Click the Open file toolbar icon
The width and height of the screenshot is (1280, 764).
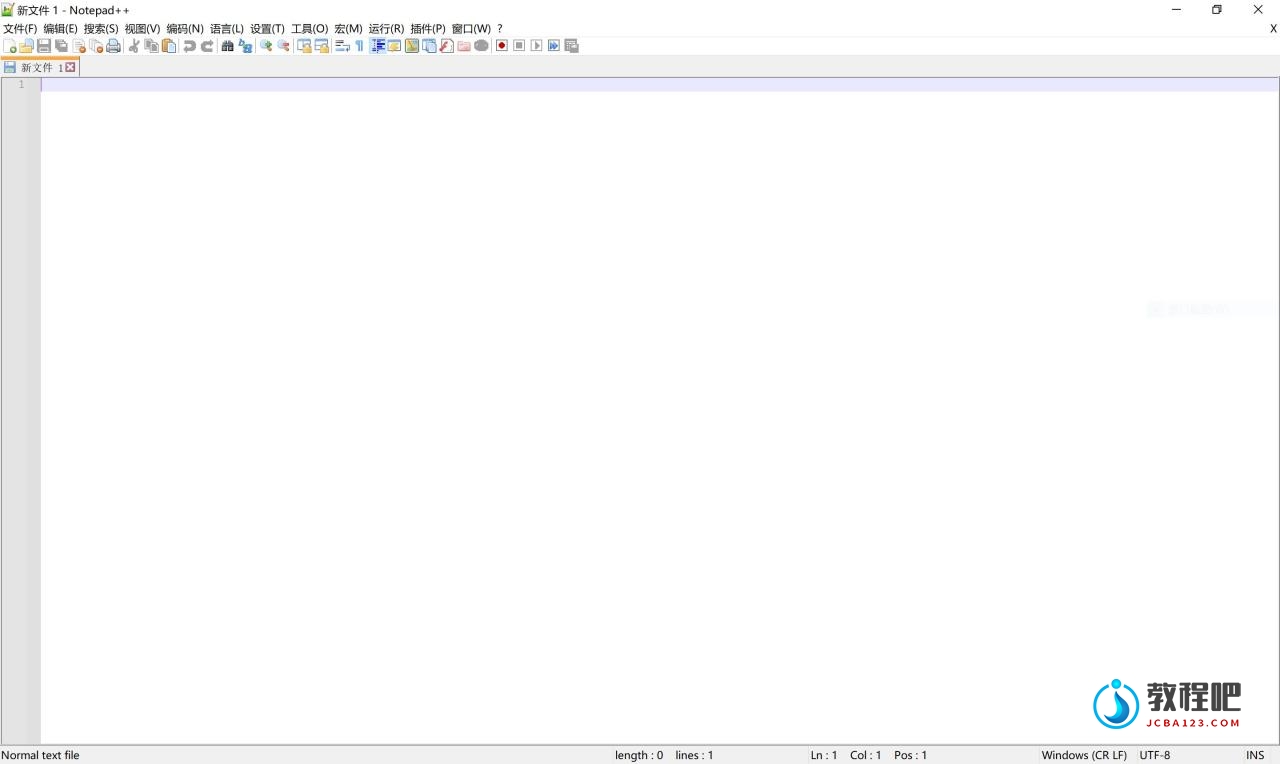coord(26,46)
